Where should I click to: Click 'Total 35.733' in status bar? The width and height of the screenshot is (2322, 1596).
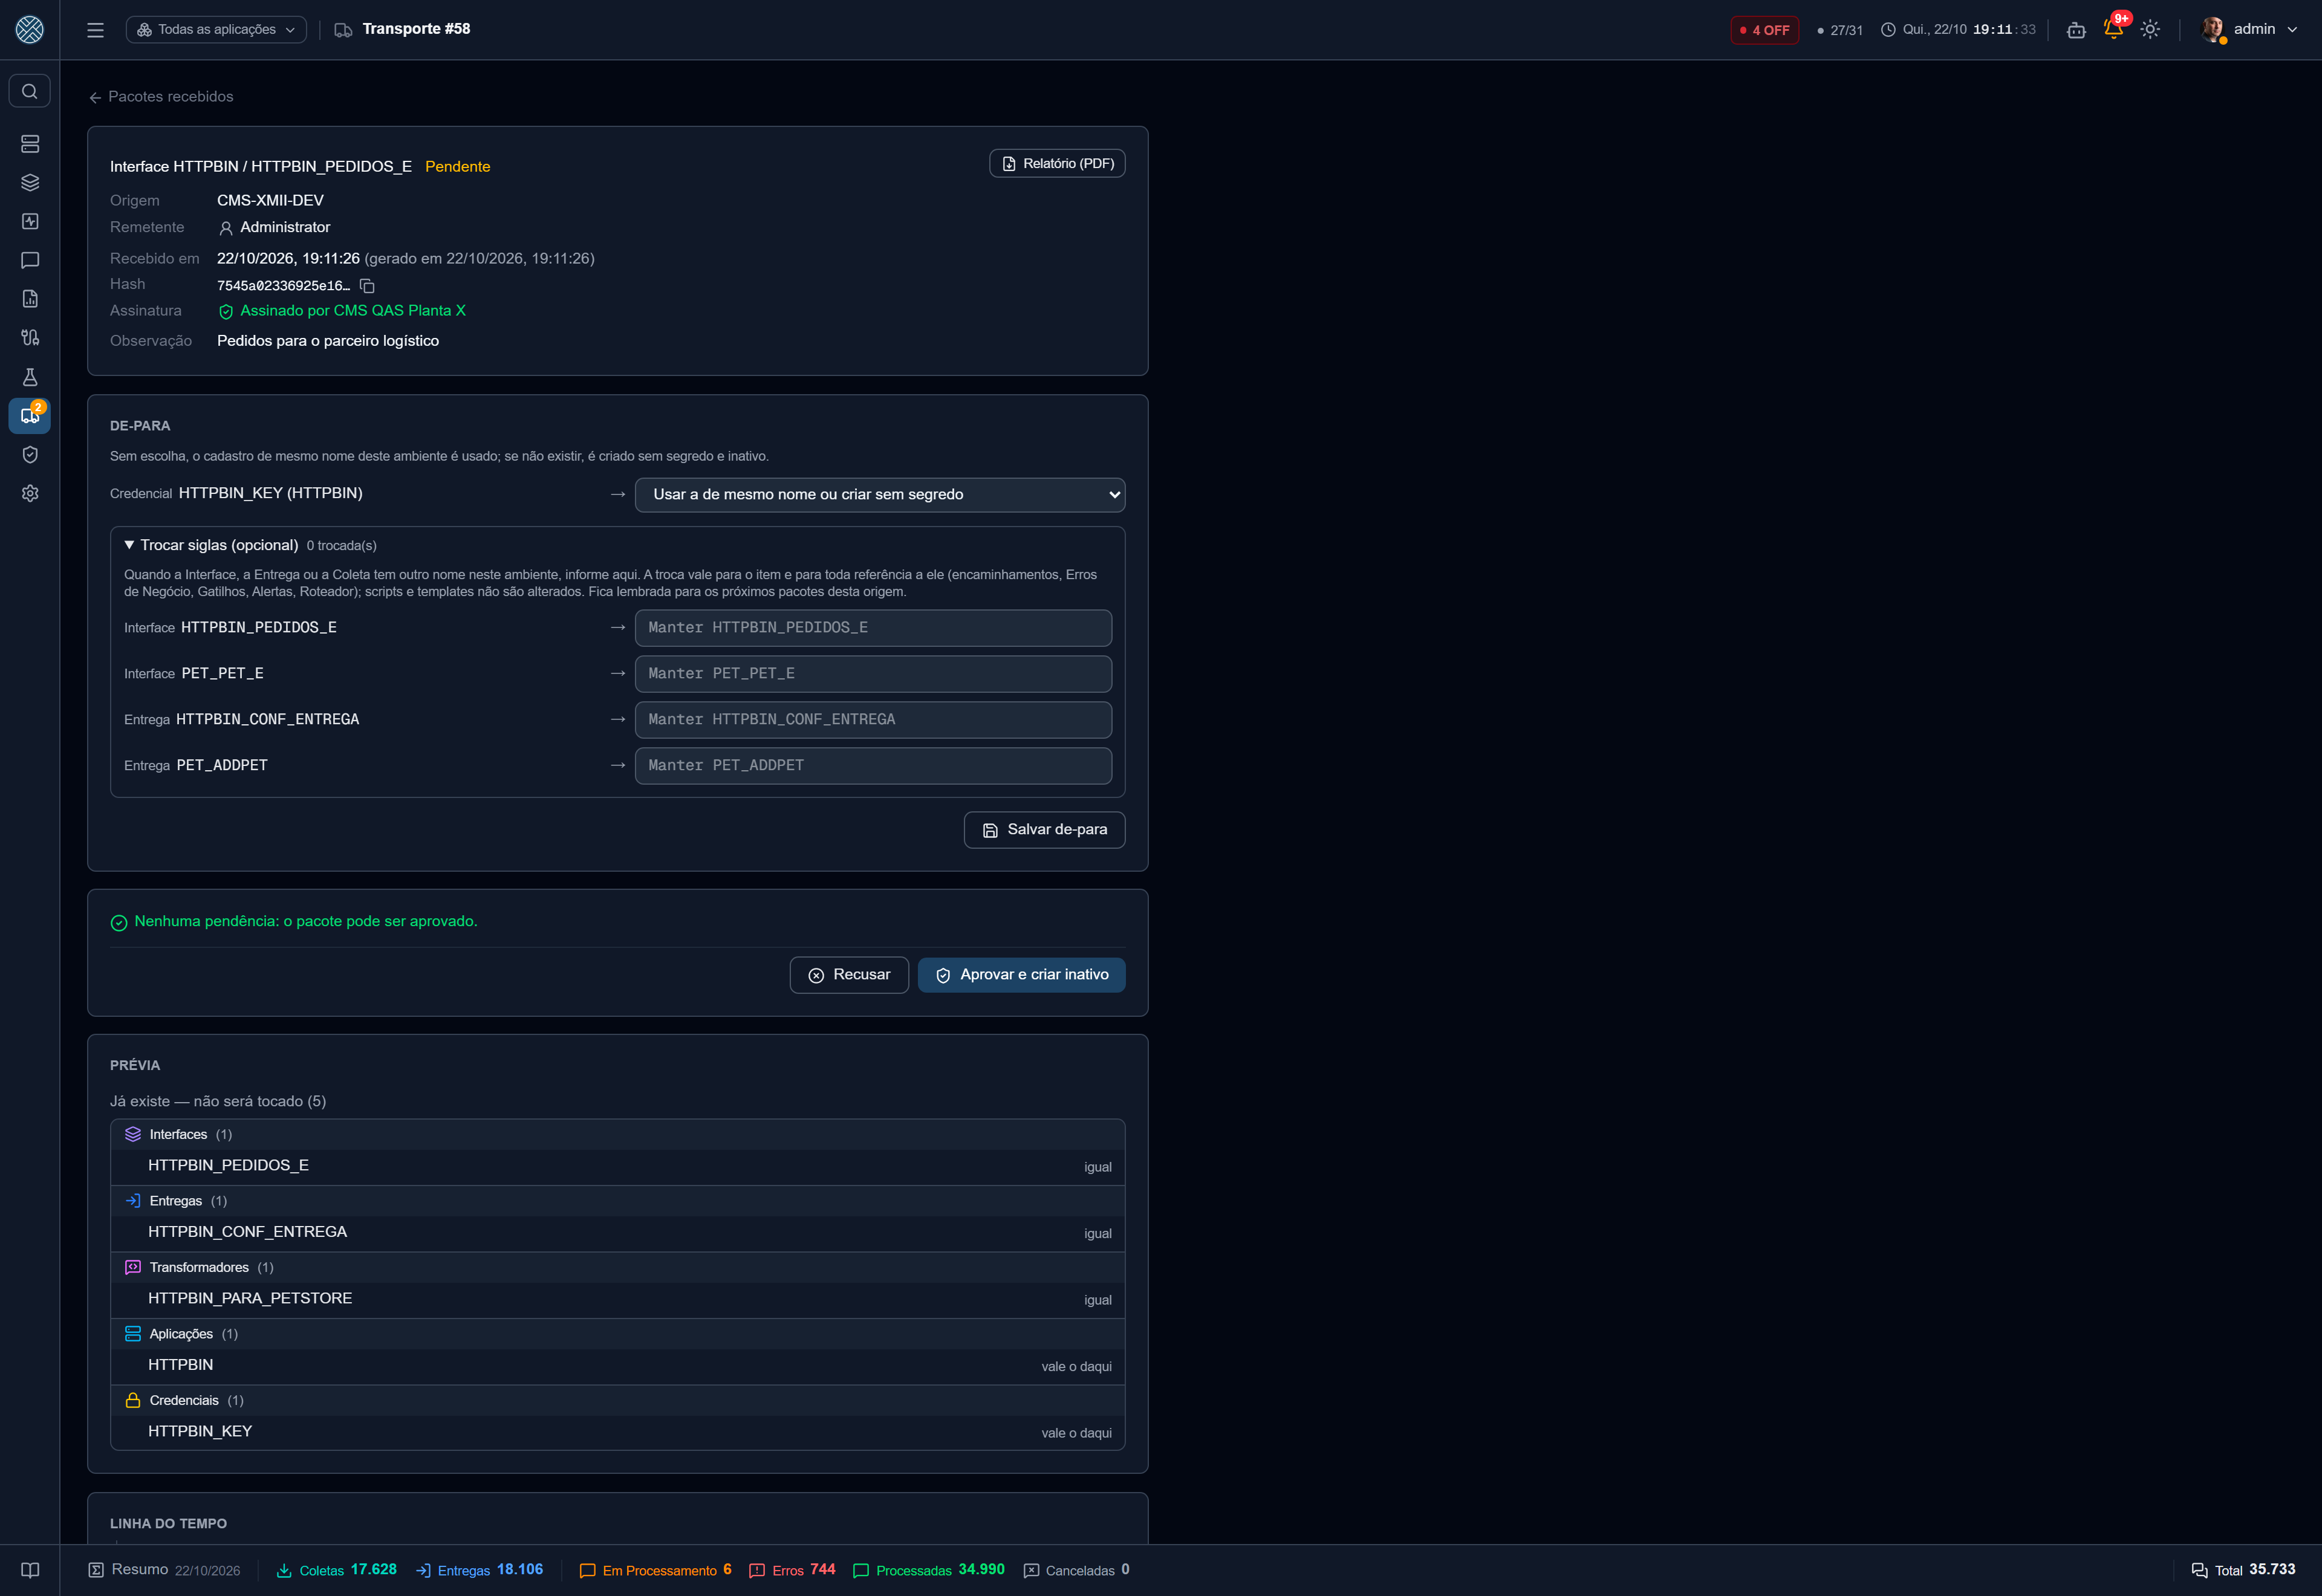point(2243,1570)
